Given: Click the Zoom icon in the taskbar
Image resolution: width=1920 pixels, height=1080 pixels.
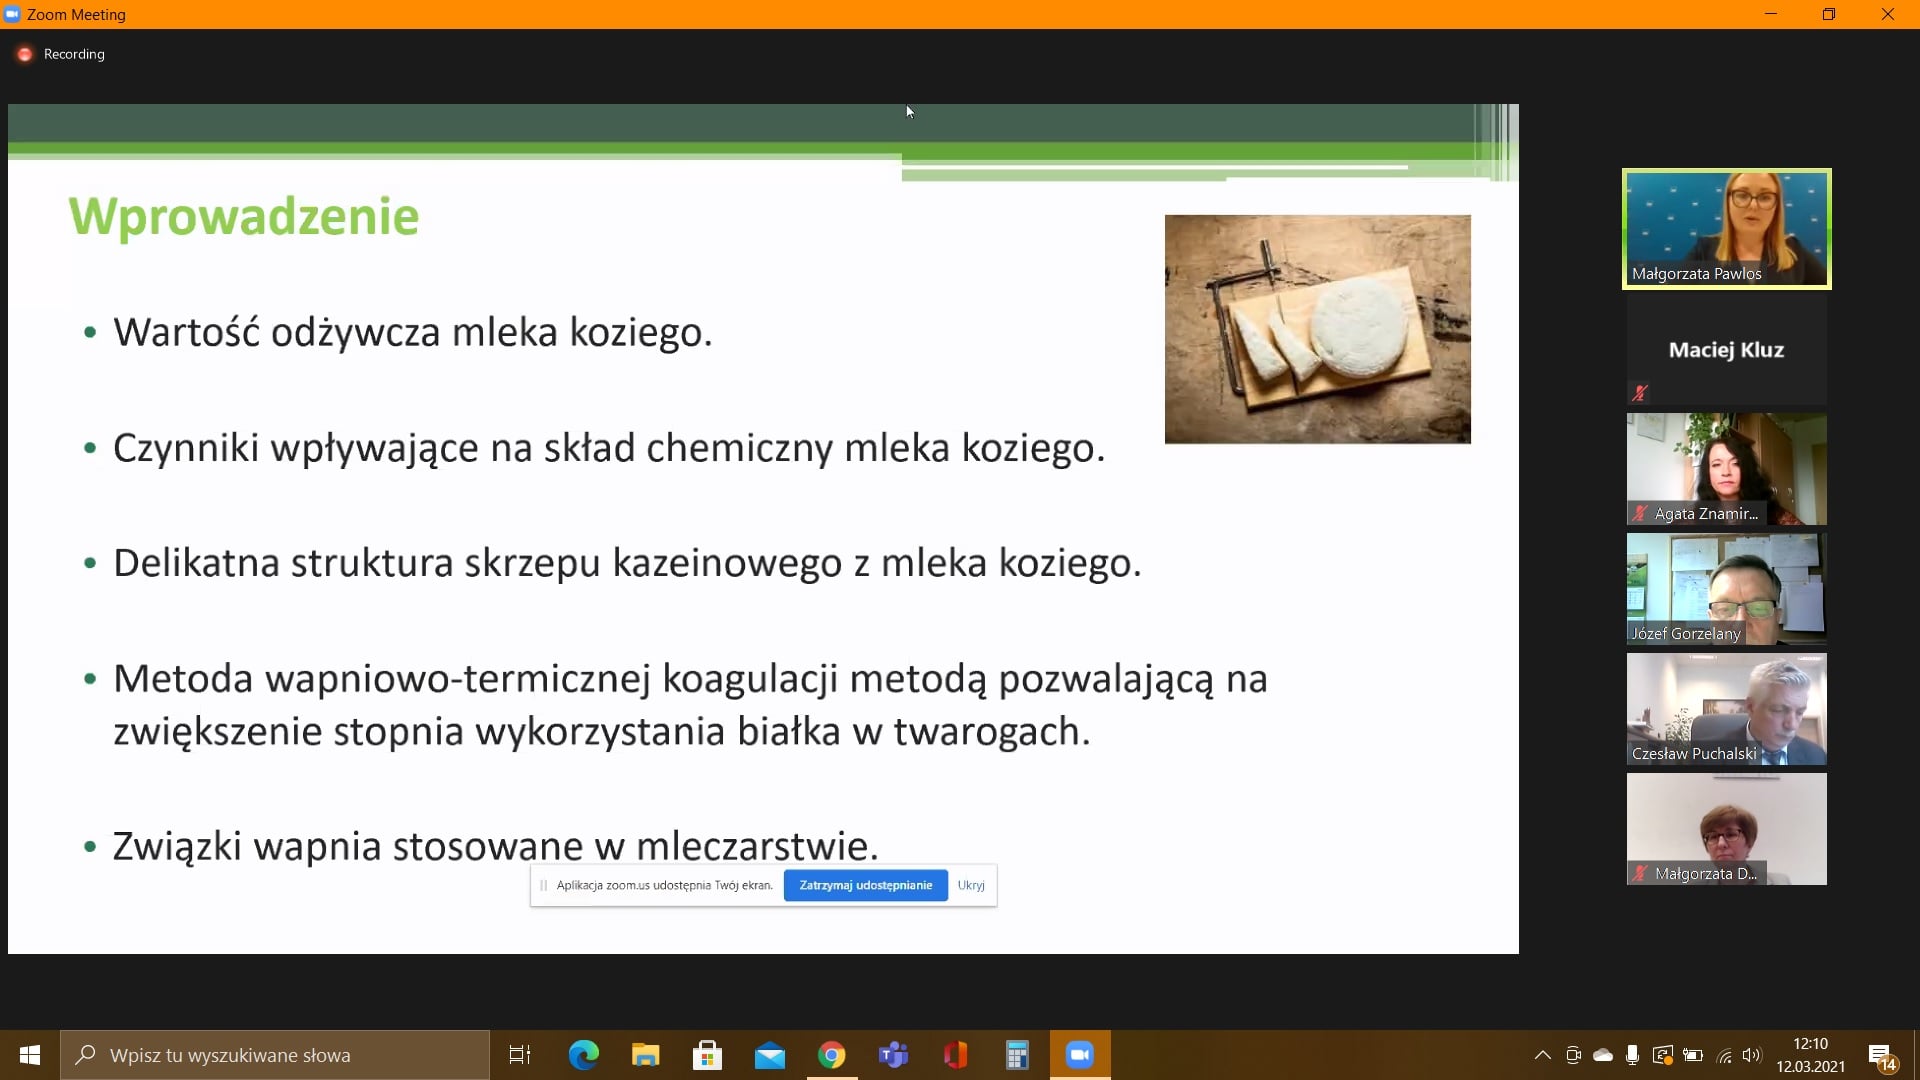Looking at the screenshot, I should tap(1079, 1055).
